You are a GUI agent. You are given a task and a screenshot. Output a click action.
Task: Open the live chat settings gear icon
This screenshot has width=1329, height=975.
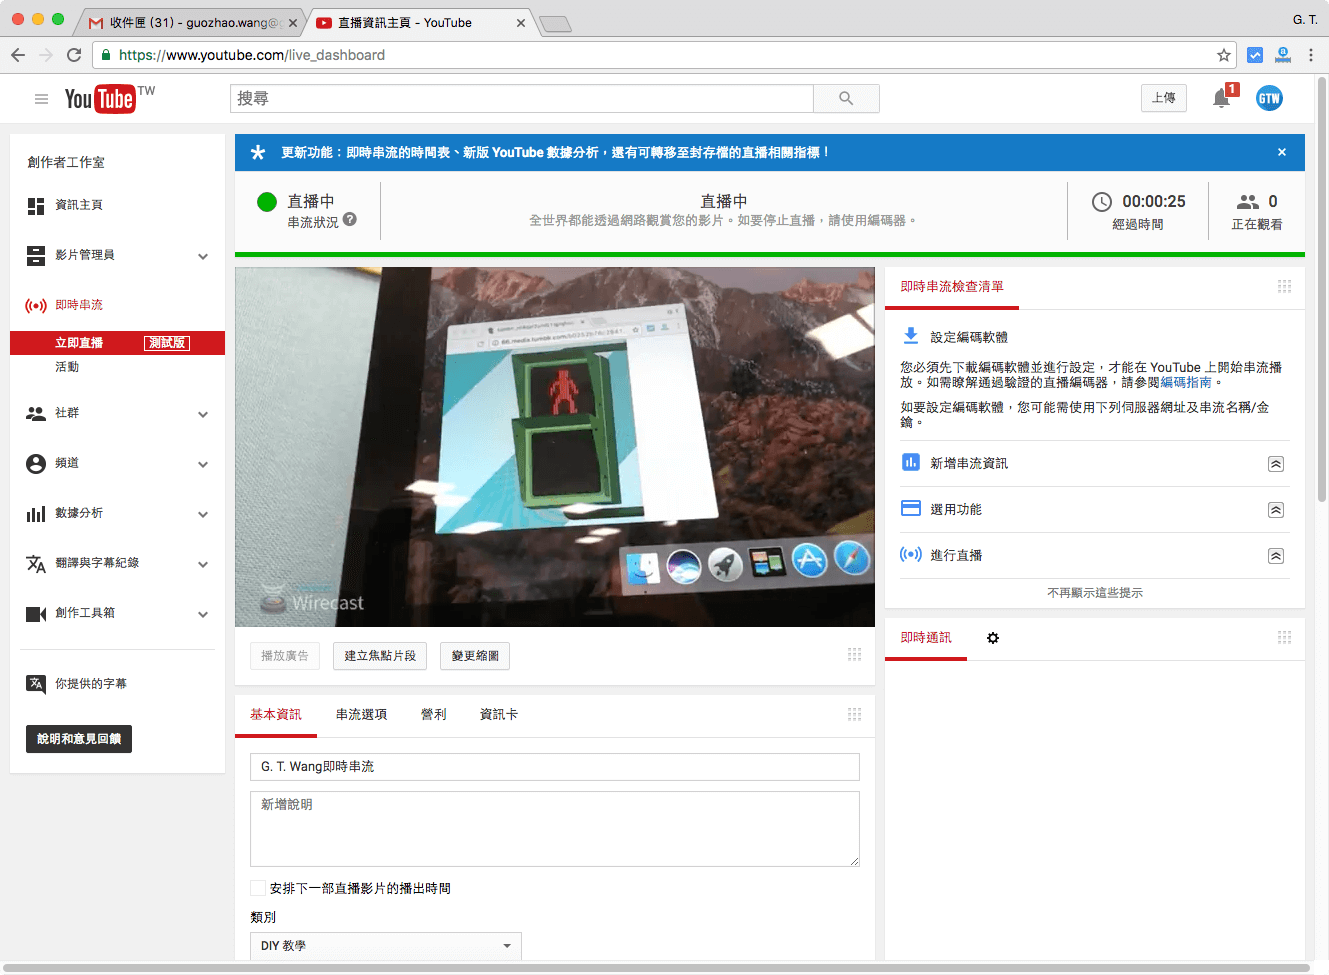tap(992, 637)
